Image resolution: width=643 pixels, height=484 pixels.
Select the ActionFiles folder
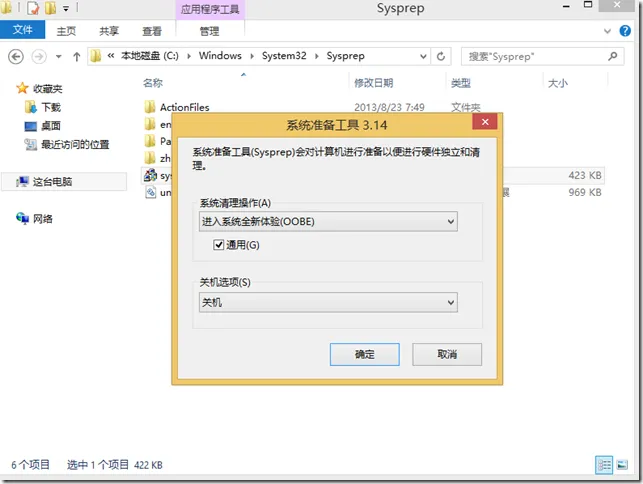(x=185, y=107)
